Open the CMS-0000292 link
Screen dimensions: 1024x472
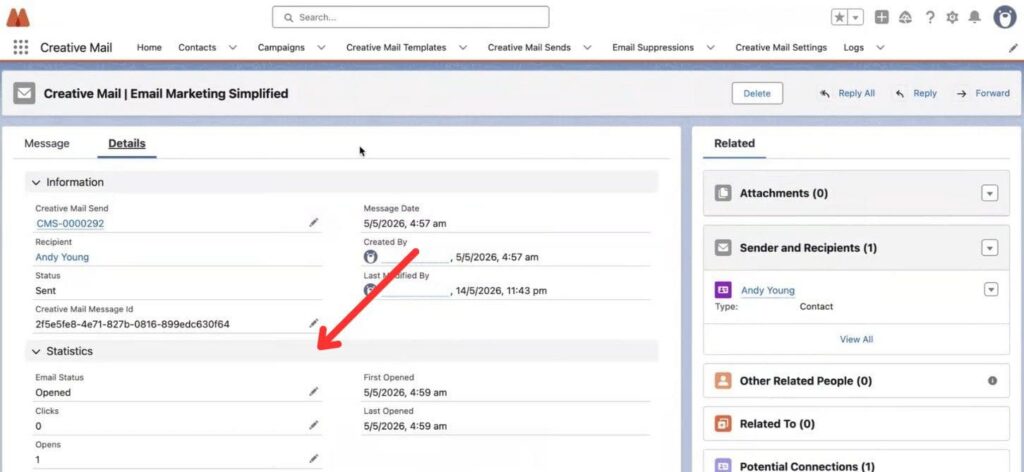pyautogui.click(x=70, y=223)
